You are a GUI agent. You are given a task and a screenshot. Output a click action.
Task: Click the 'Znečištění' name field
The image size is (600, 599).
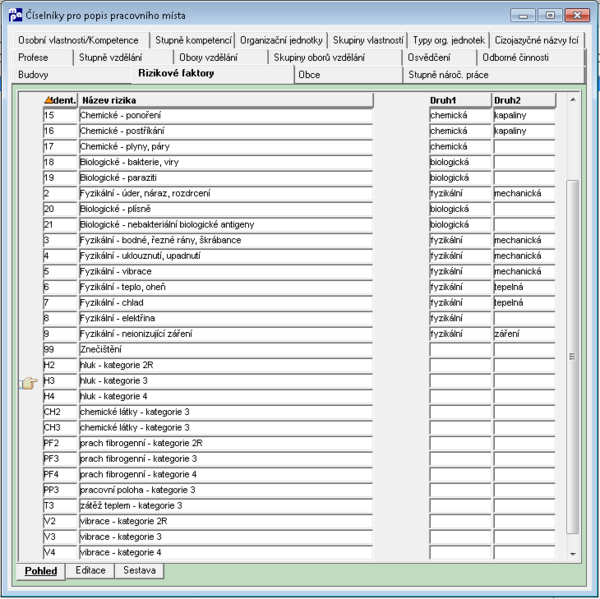pyautogui.click(x=226, y=349)
